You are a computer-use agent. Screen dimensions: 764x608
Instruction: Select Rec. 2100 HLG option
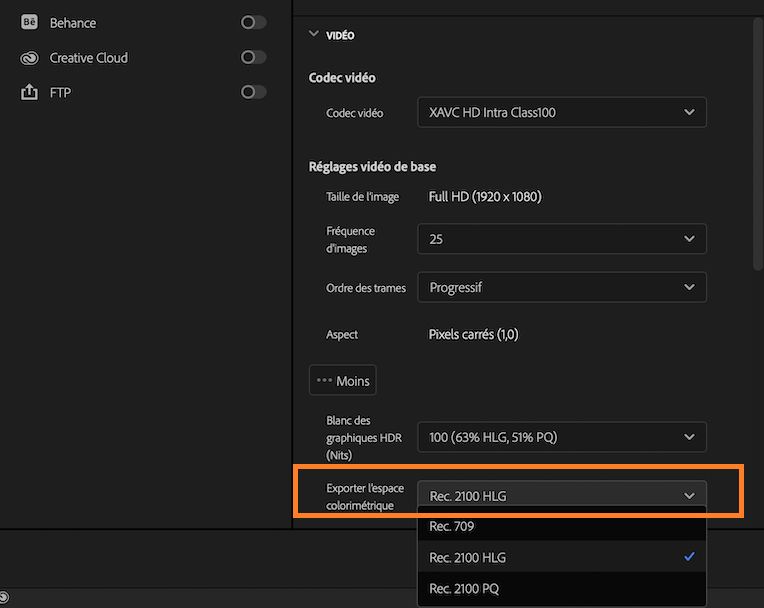pos(562,557)
